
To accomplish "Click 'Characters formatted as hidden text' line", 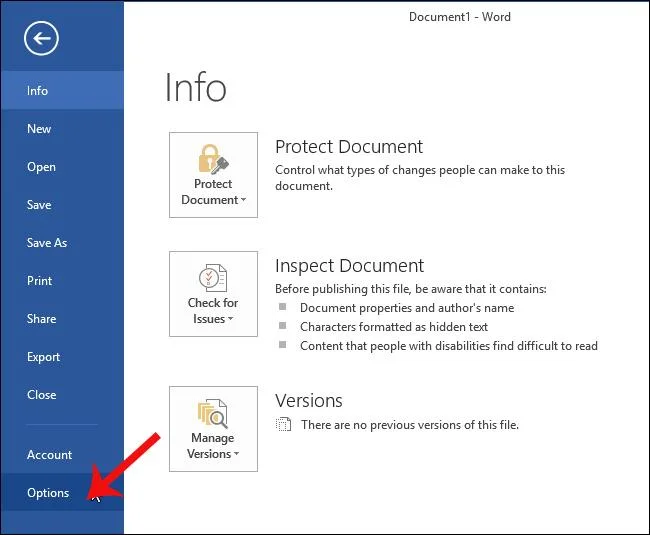I will pyautogui.click(x=394, y=327).
